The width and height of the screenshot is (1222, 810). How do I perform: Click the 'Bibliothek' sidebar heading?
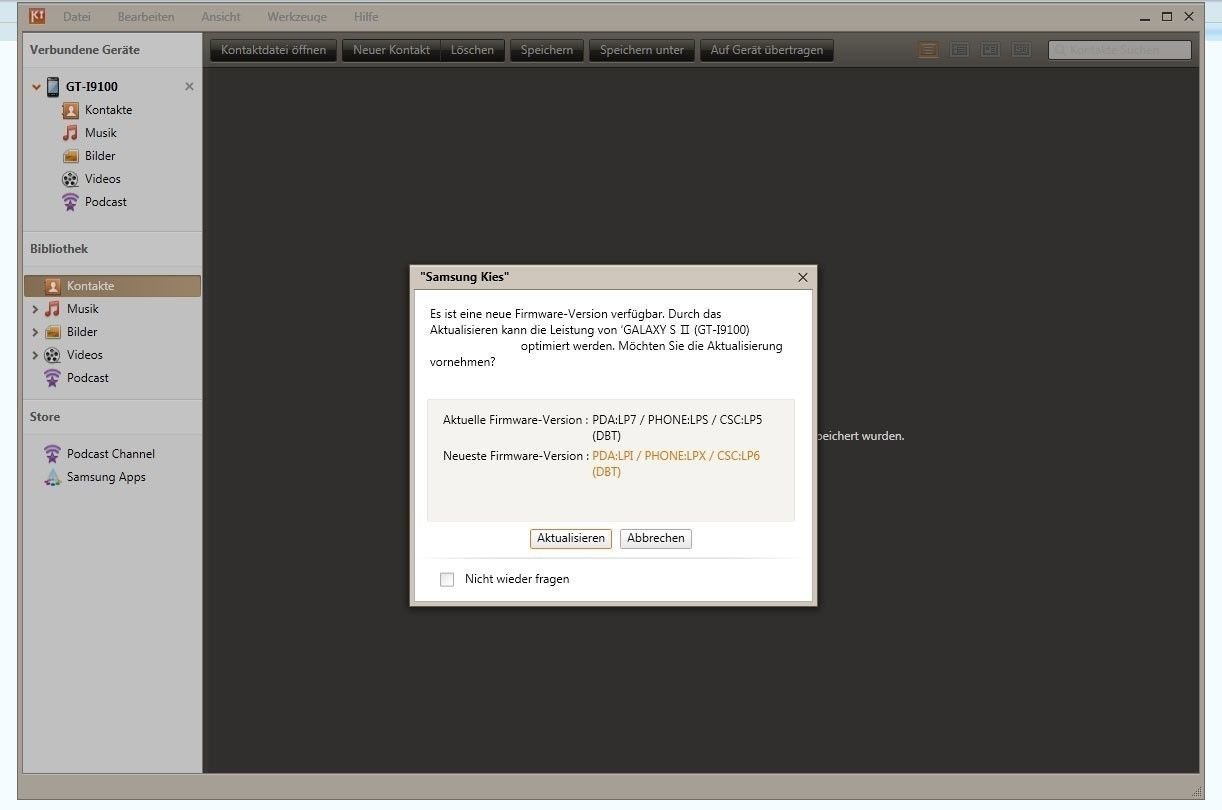[x=59, y=249]
